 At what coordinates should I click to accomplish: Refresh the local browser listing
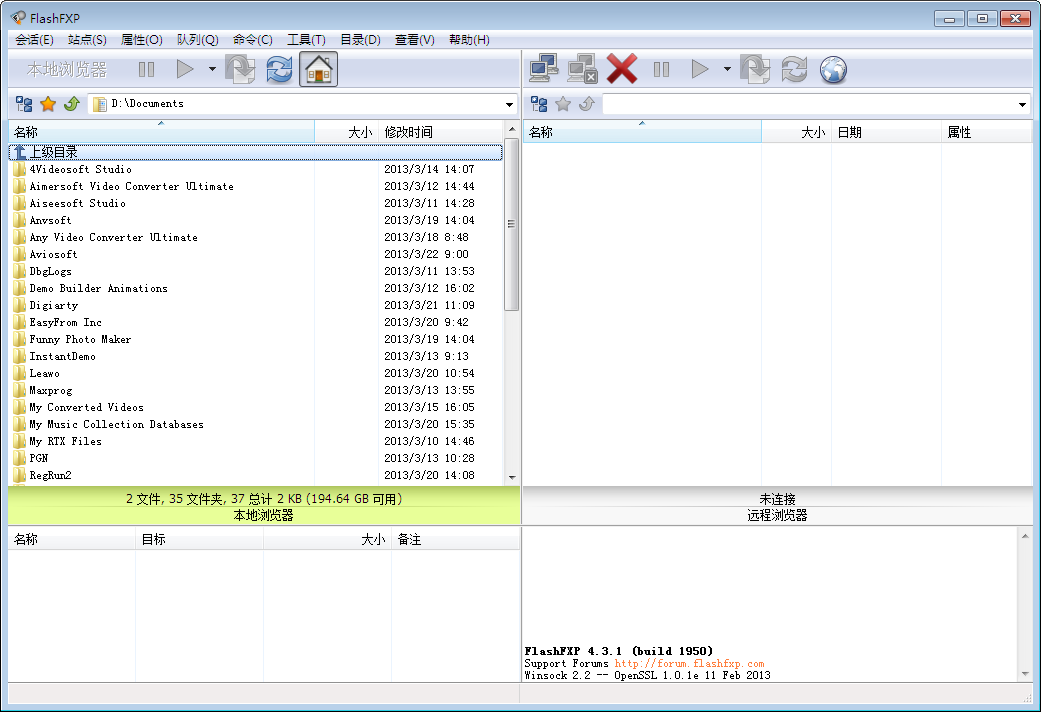point(280,70)
